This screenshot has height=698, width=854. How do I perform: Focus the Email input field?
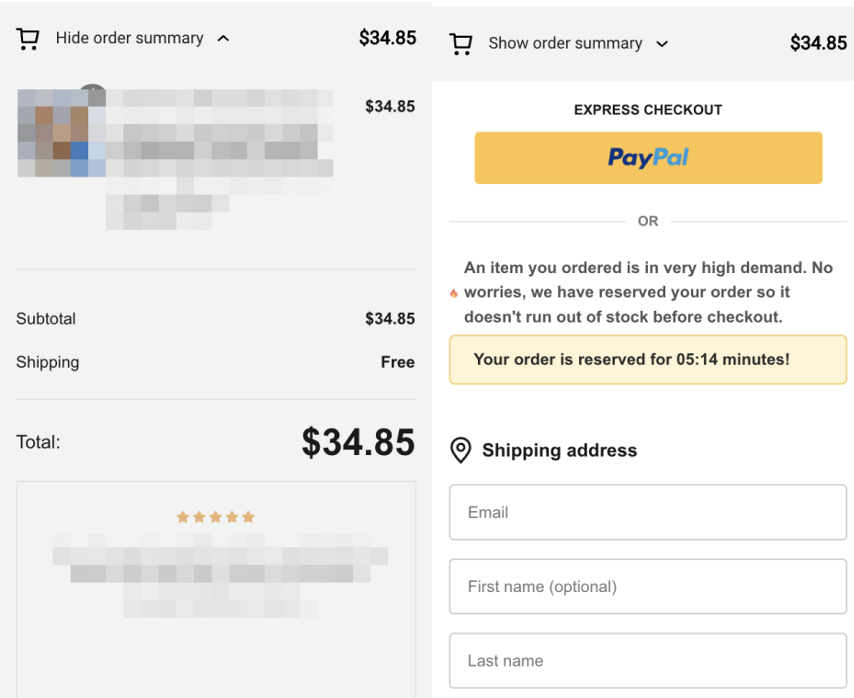pos(648,512)
